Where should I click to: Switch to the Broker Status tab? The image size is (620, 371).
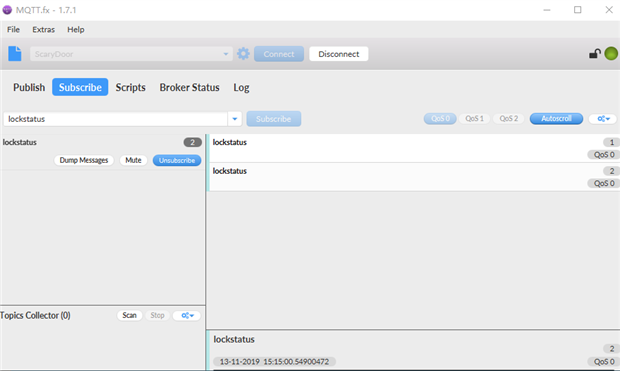189,87
